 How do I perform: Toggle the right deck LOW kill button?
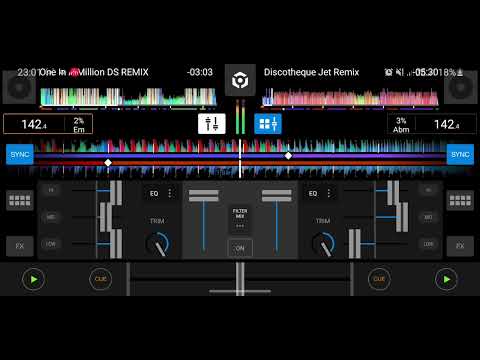pos(429,244)
